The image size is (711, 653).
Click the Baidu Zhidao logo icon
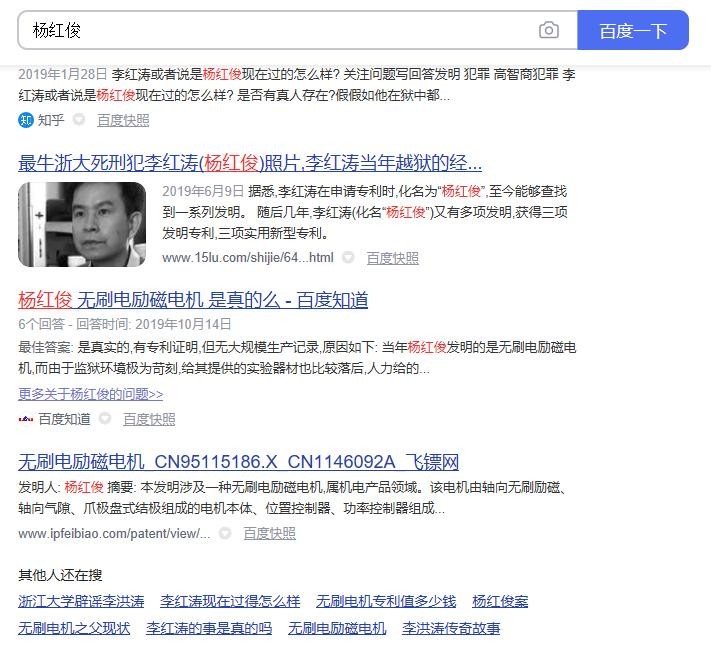click(x=26, y=419)
